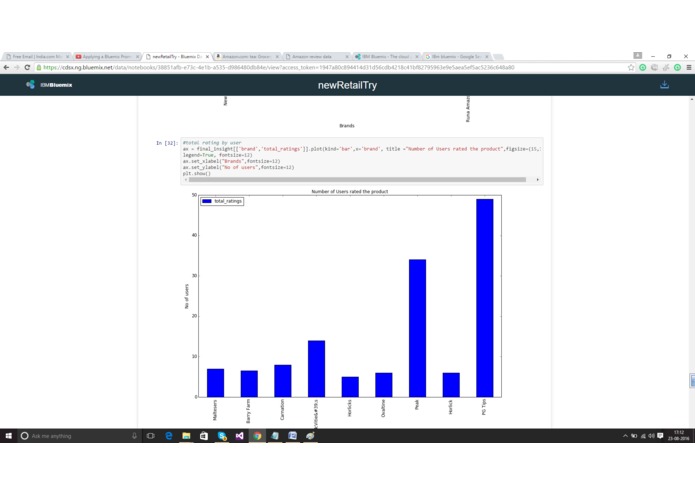The image size is (695, 494).
Task: Bookmark this page with the star icon
Action: click(x=631, y=67)
